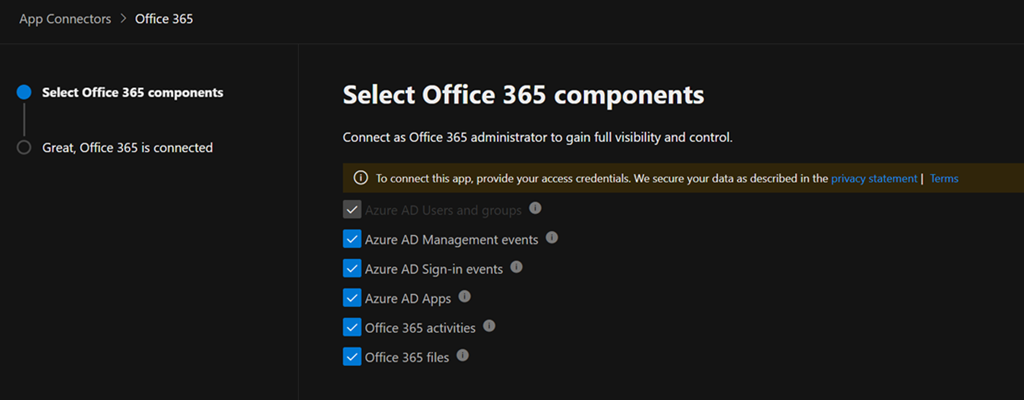The width and height of the screenshot is (1024, 400).
Task: Select the Office 365 breadcrumb item
Action: pos(164,20)
